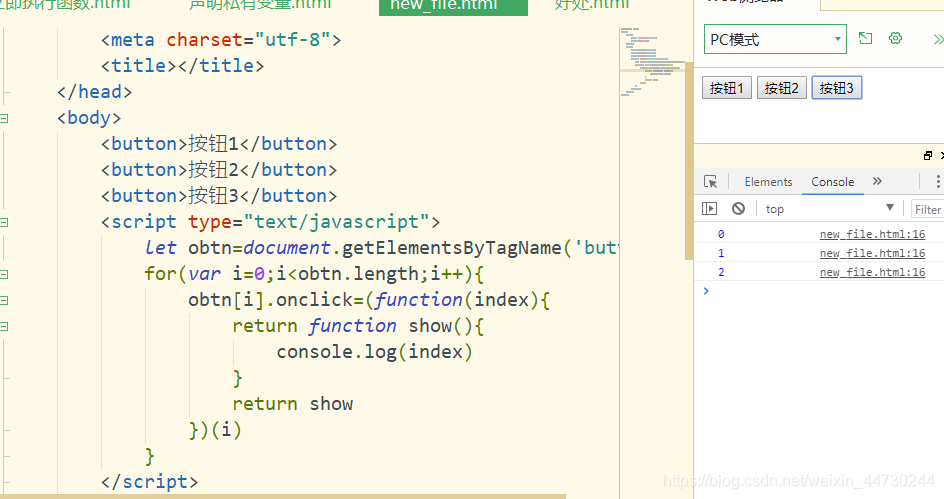This screenshot has width=944, height=499.
Task: Expand more preview toolbar options chevron
Action: click(937, 40)
